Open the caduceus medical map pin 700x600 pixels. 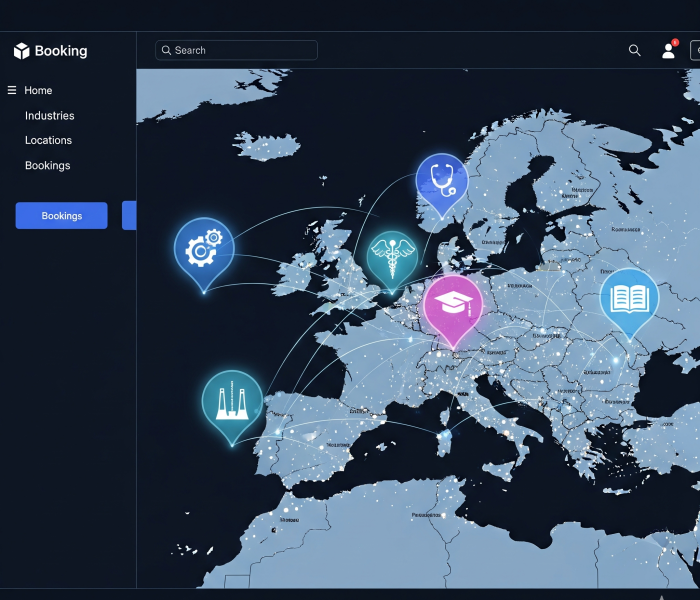point(390,256)
